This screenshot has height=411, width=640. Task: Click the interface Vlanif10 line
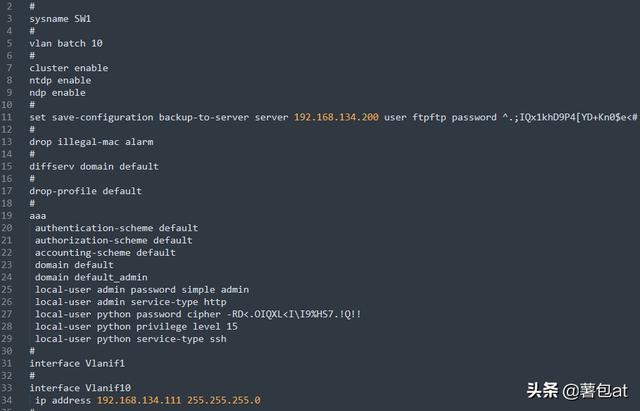[80, 388]
